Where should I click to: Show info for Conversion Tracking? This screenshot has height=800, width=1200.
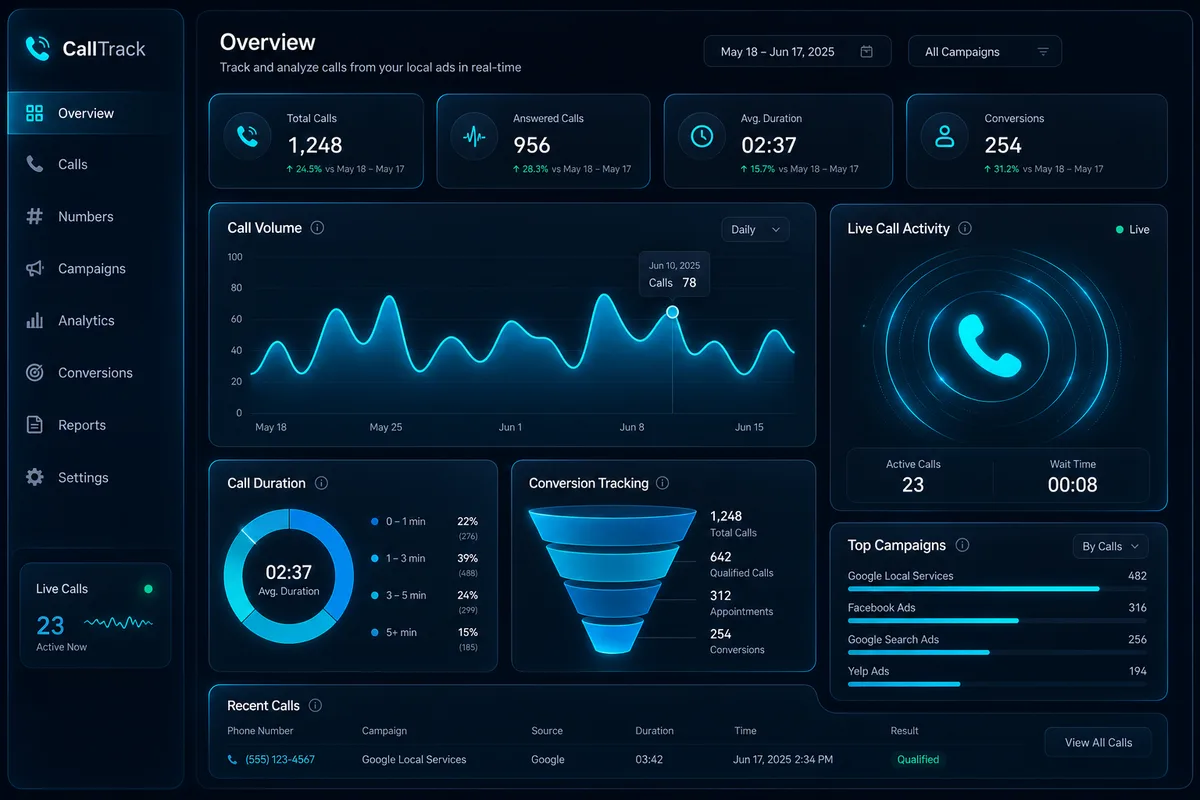[664, 483]
